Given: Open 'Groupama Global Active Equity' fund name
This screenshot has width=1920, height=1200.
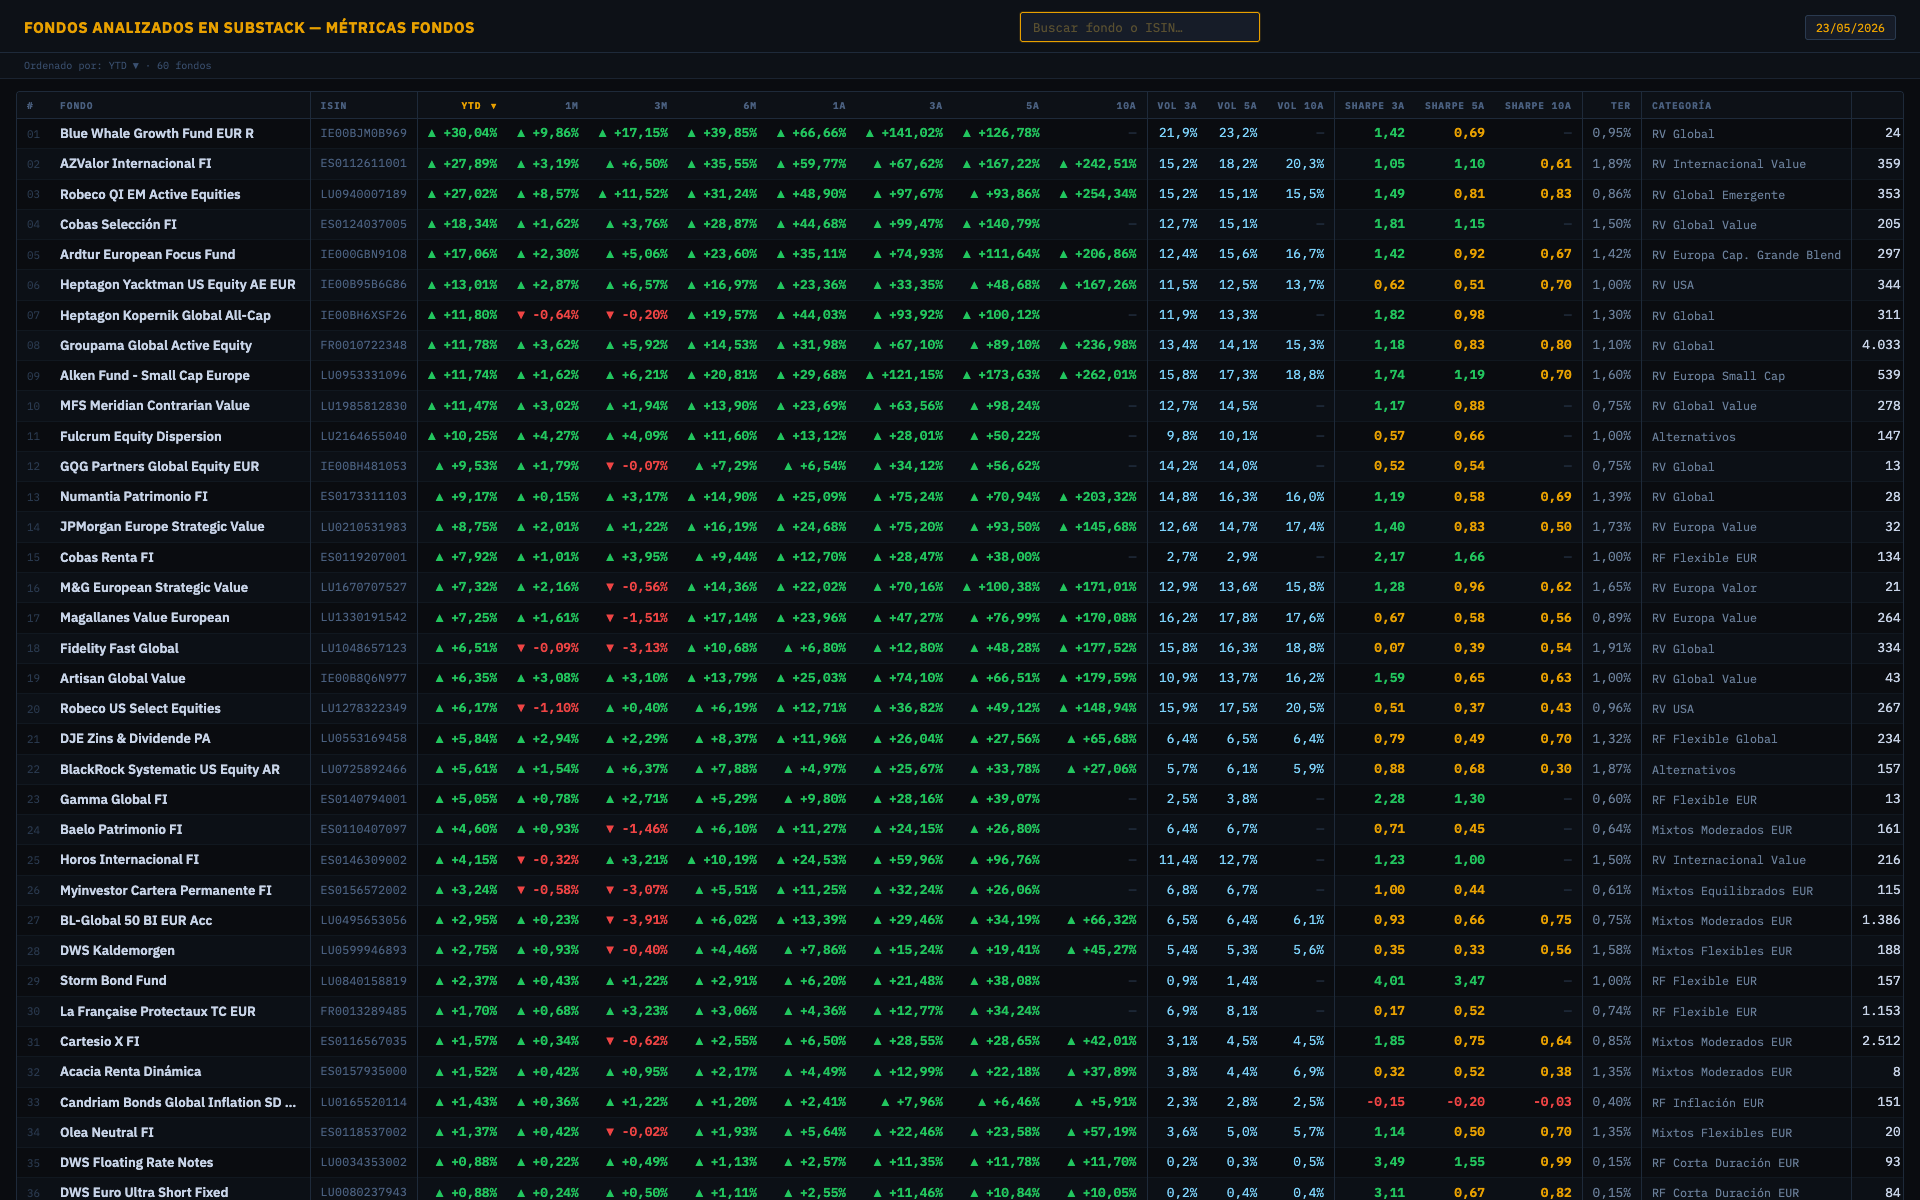Looking at the screenshot, I should [x=156, y=345].
